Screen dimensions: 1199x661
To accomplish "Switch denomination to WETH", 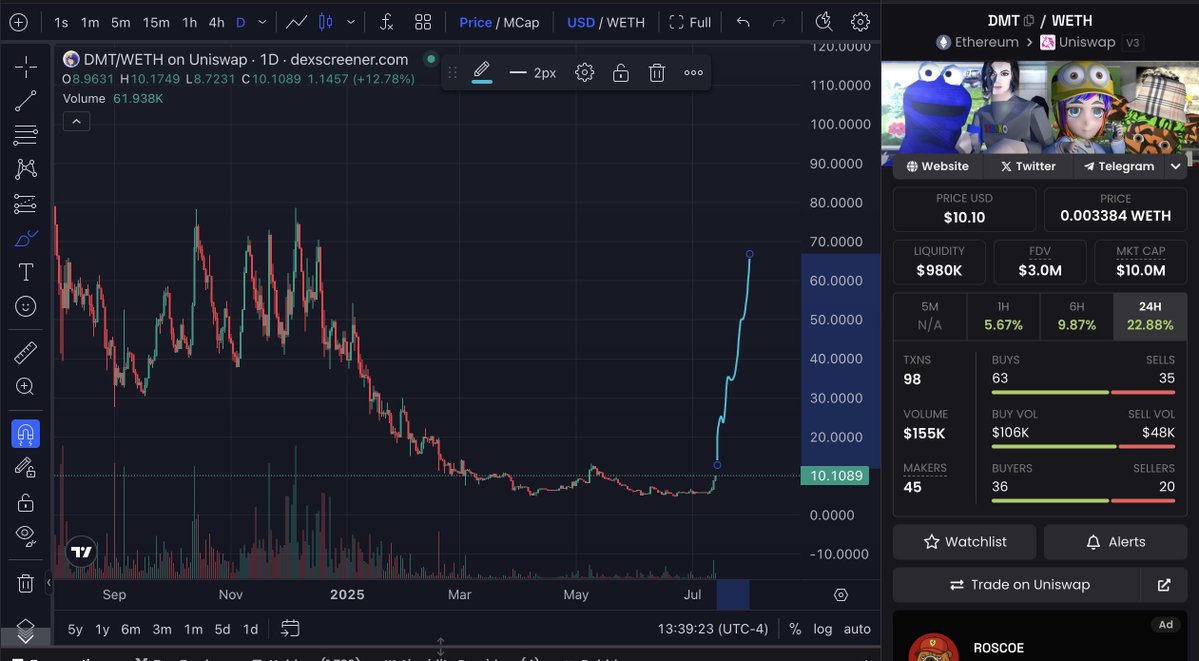I will point(625,22).
